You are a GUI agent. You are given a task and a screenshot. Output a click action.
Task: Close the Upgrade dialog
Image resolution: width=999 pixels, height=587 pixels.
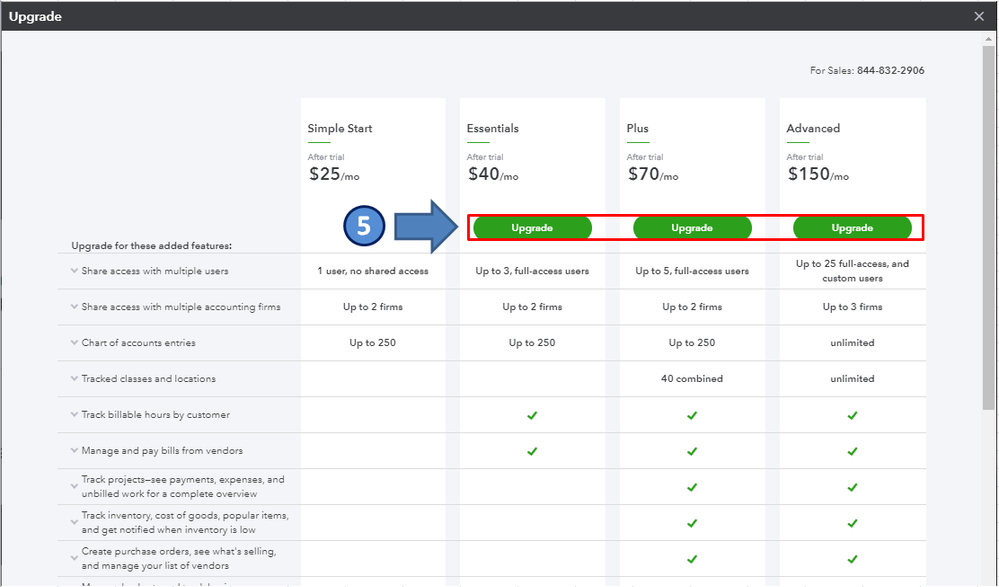coord(979,16)
